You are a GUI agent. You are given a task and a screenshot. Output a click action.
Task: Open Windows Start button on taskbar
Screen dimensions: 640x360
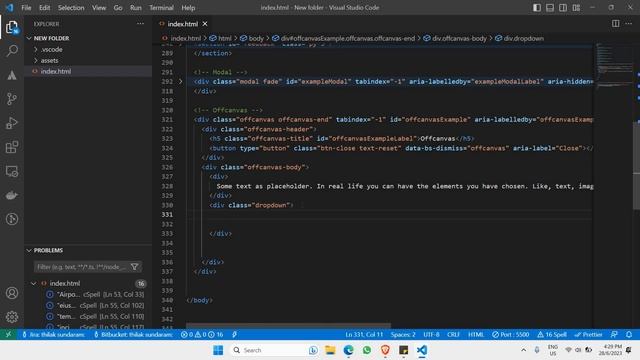(218, 350)
